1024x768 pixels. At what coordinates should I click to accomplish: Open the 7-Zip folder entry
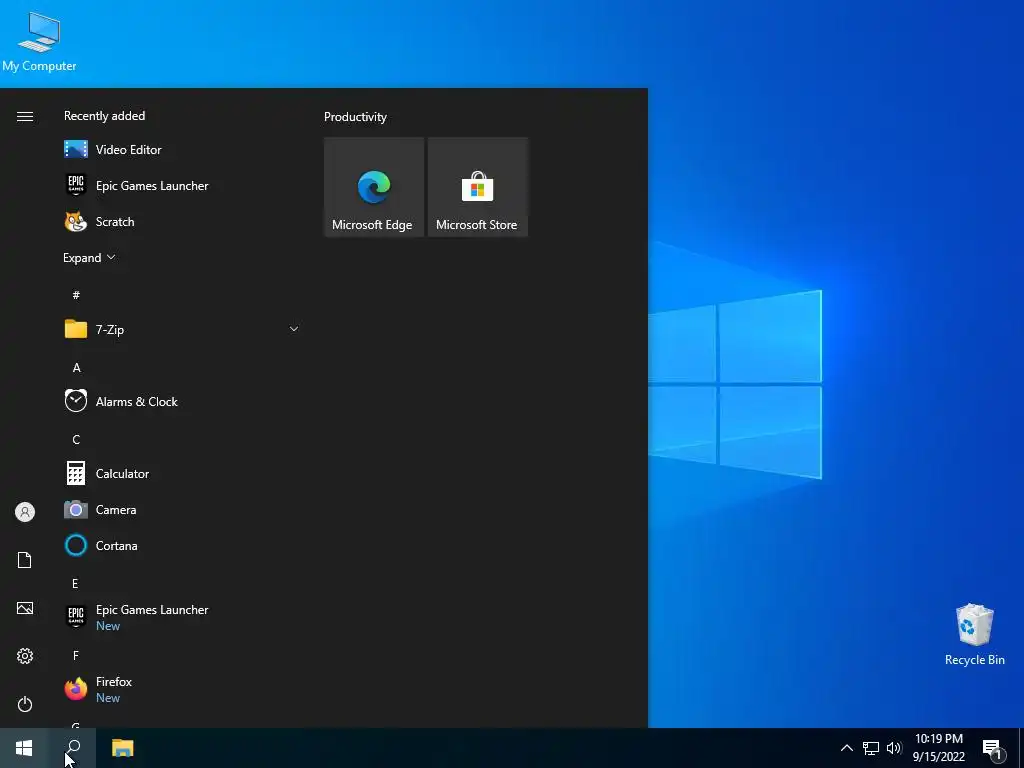[182, 329]
